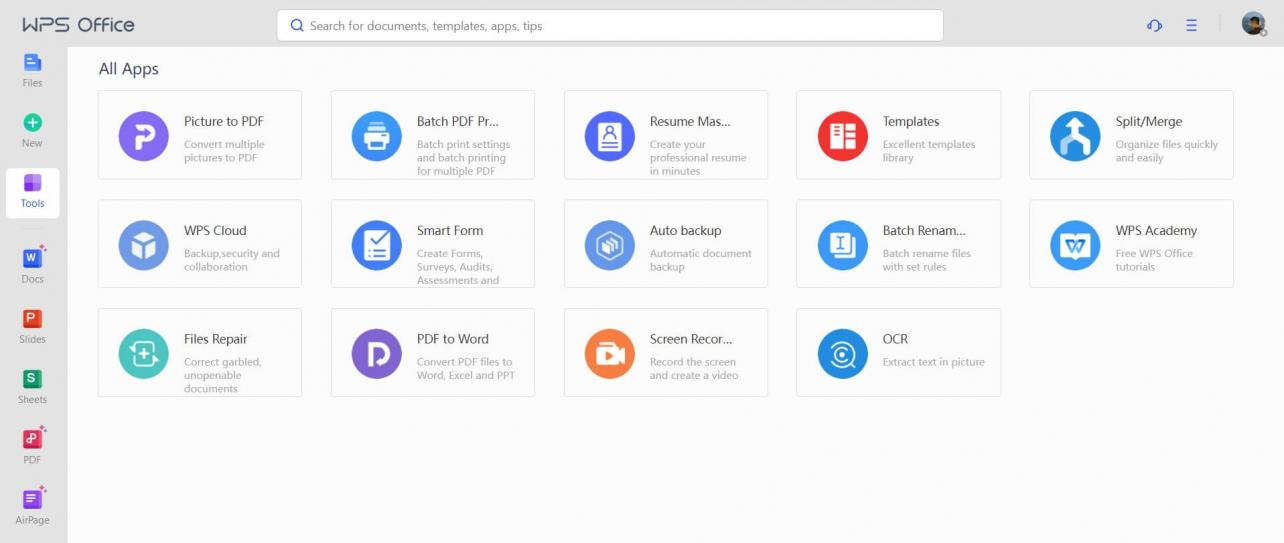The image size is (1284, 543).
Task: Click the PDF to Word purple icon
Action: (x=377, y=354)
